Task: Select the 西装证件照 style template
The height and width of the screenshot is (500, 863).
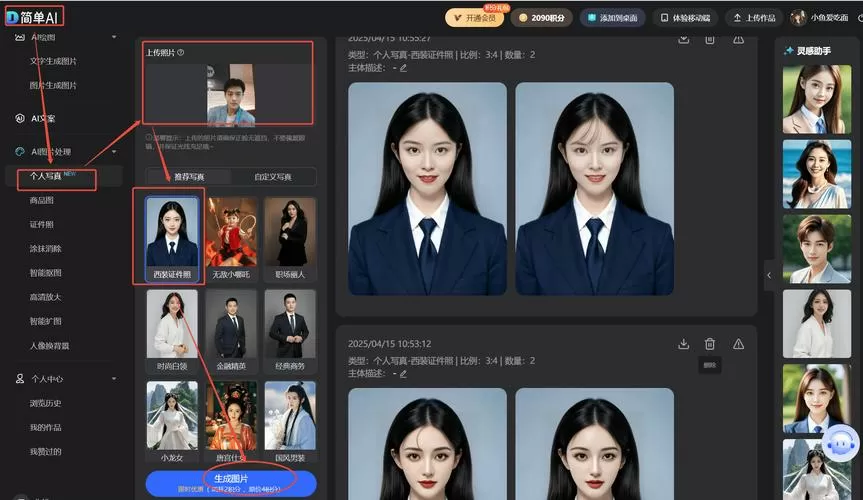Action: click(x=172, y=238)
